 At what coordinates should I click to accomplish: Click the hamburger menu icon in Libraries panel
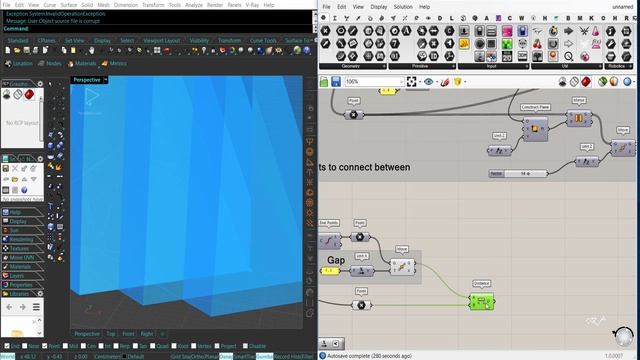pyautogui.click(x=36, y=307)
